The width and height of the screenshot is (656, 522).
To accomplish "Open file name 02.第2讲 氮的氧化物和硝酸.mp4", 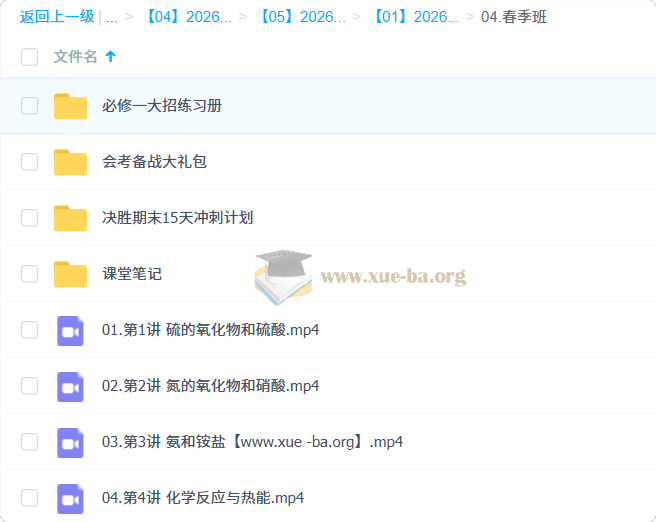I will click(x=210, y=386).
